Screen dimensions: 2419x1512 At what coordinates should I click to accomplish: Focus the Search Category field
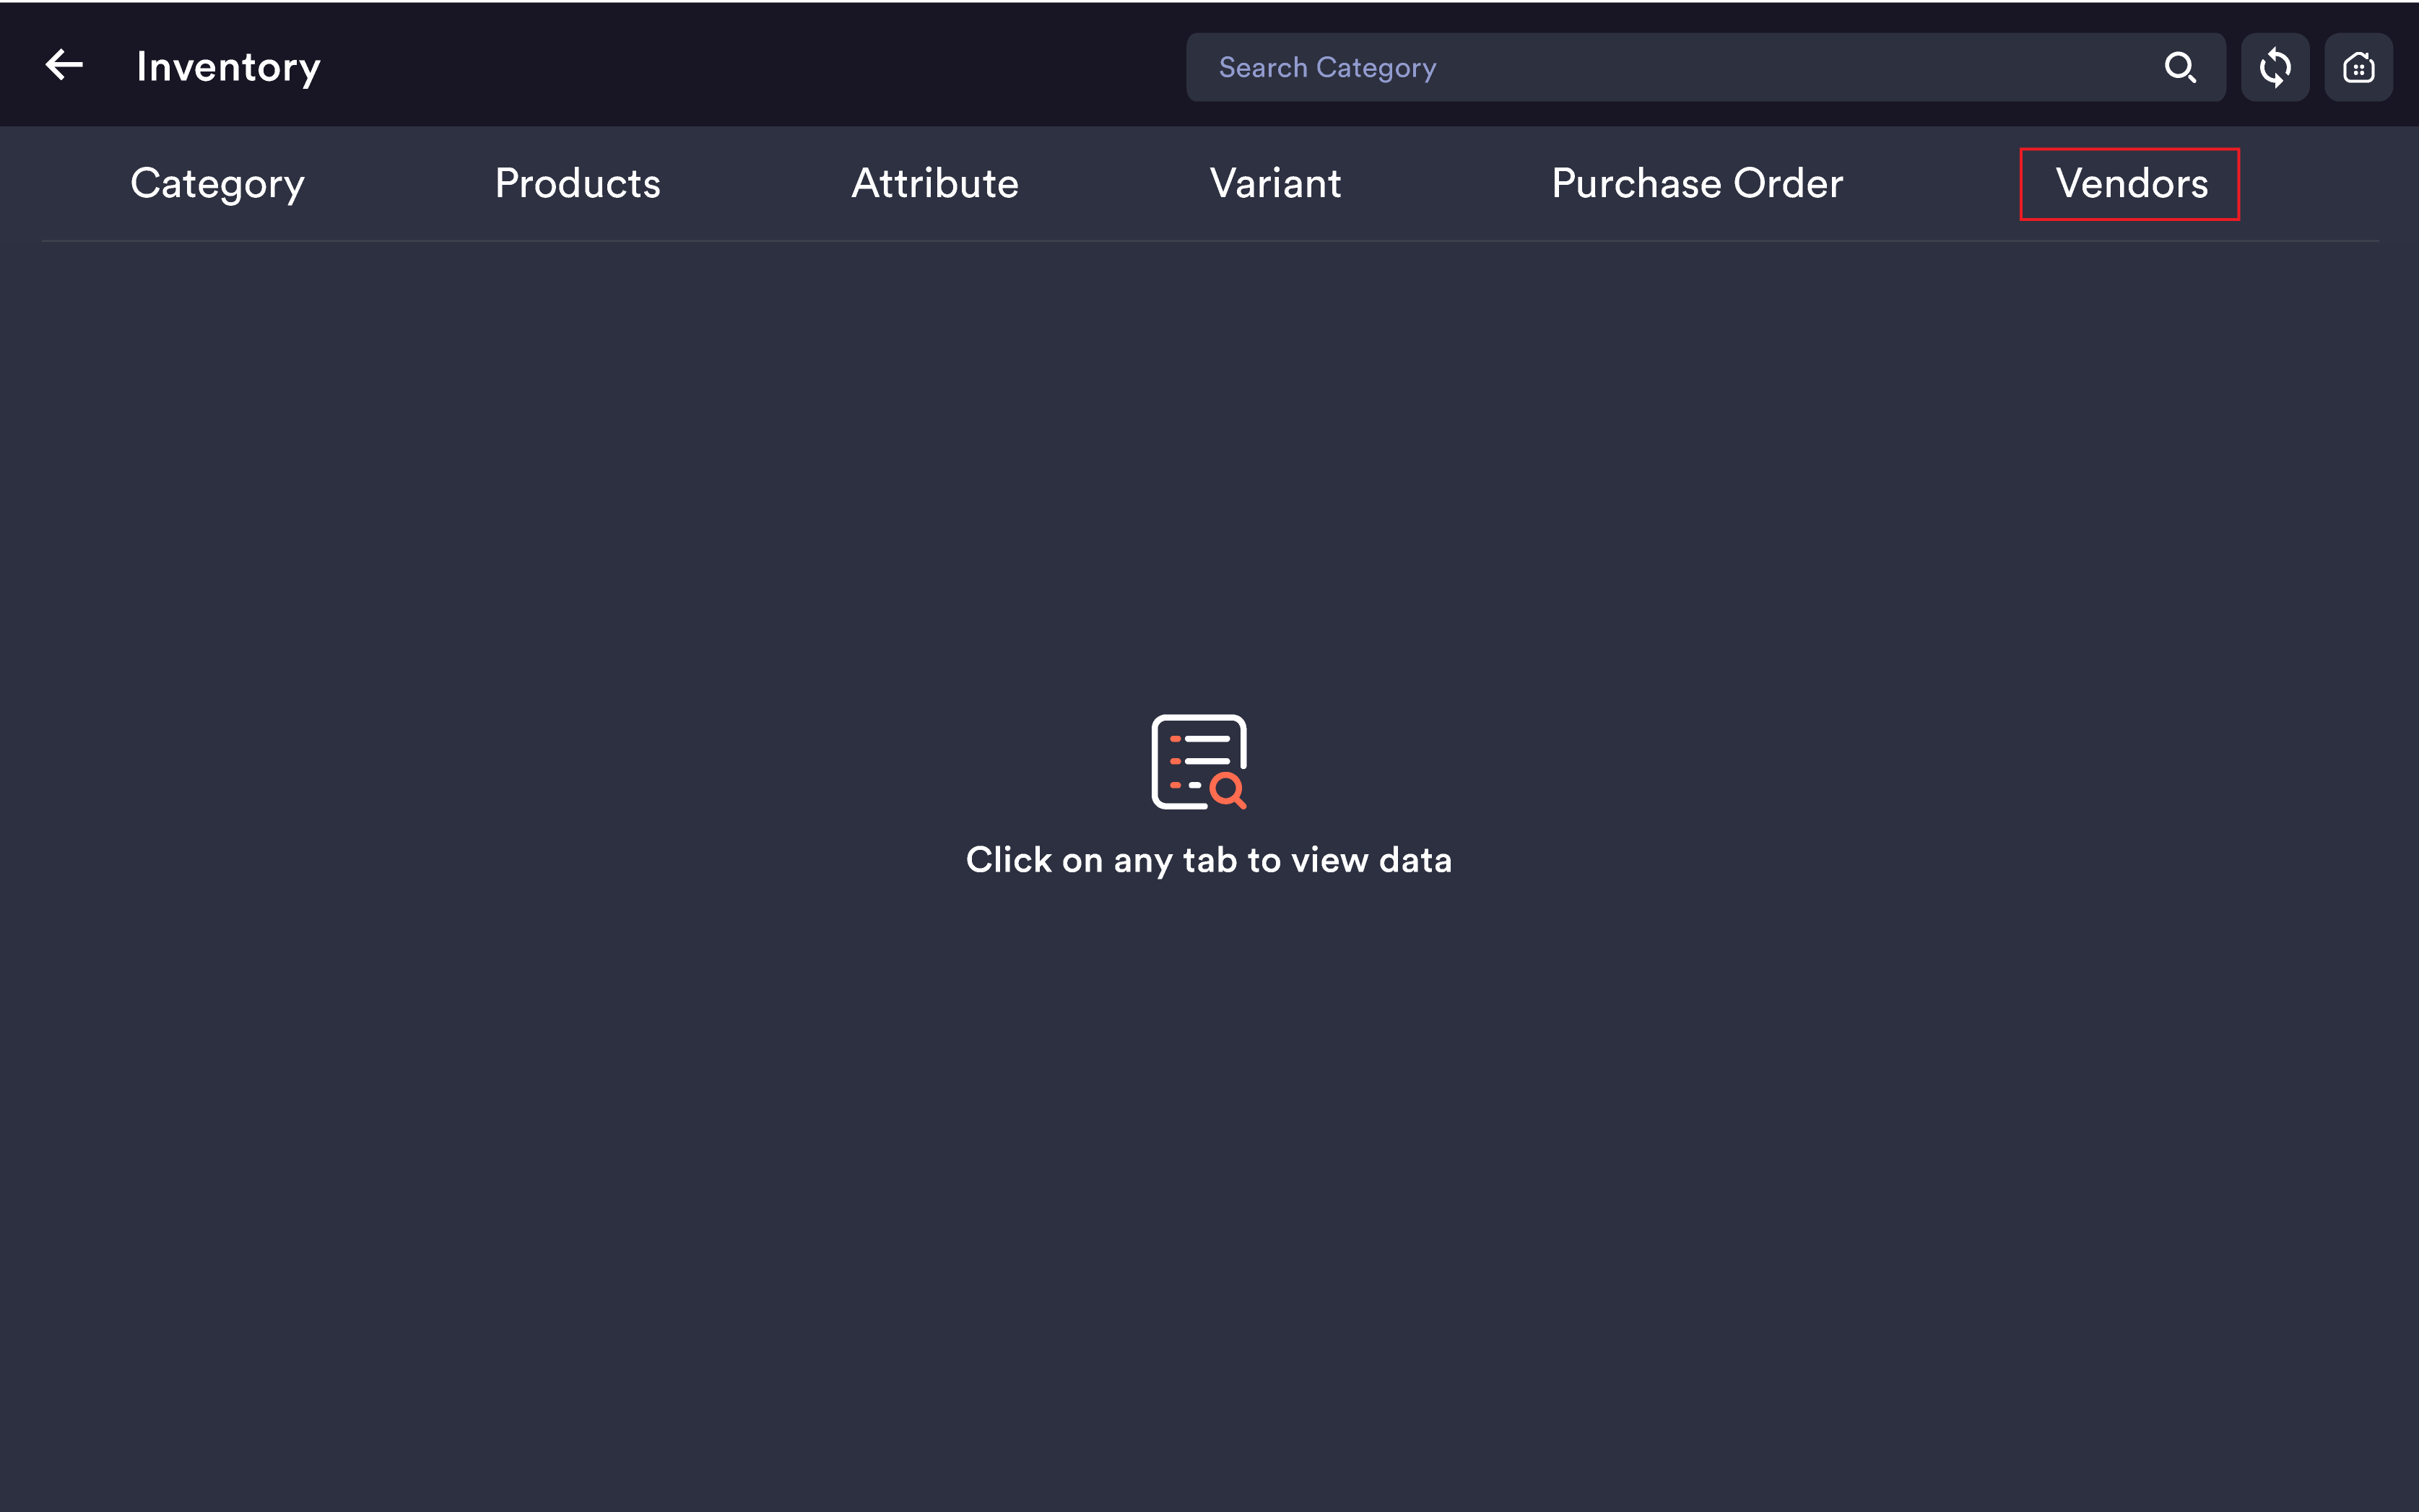[1705, 68]
